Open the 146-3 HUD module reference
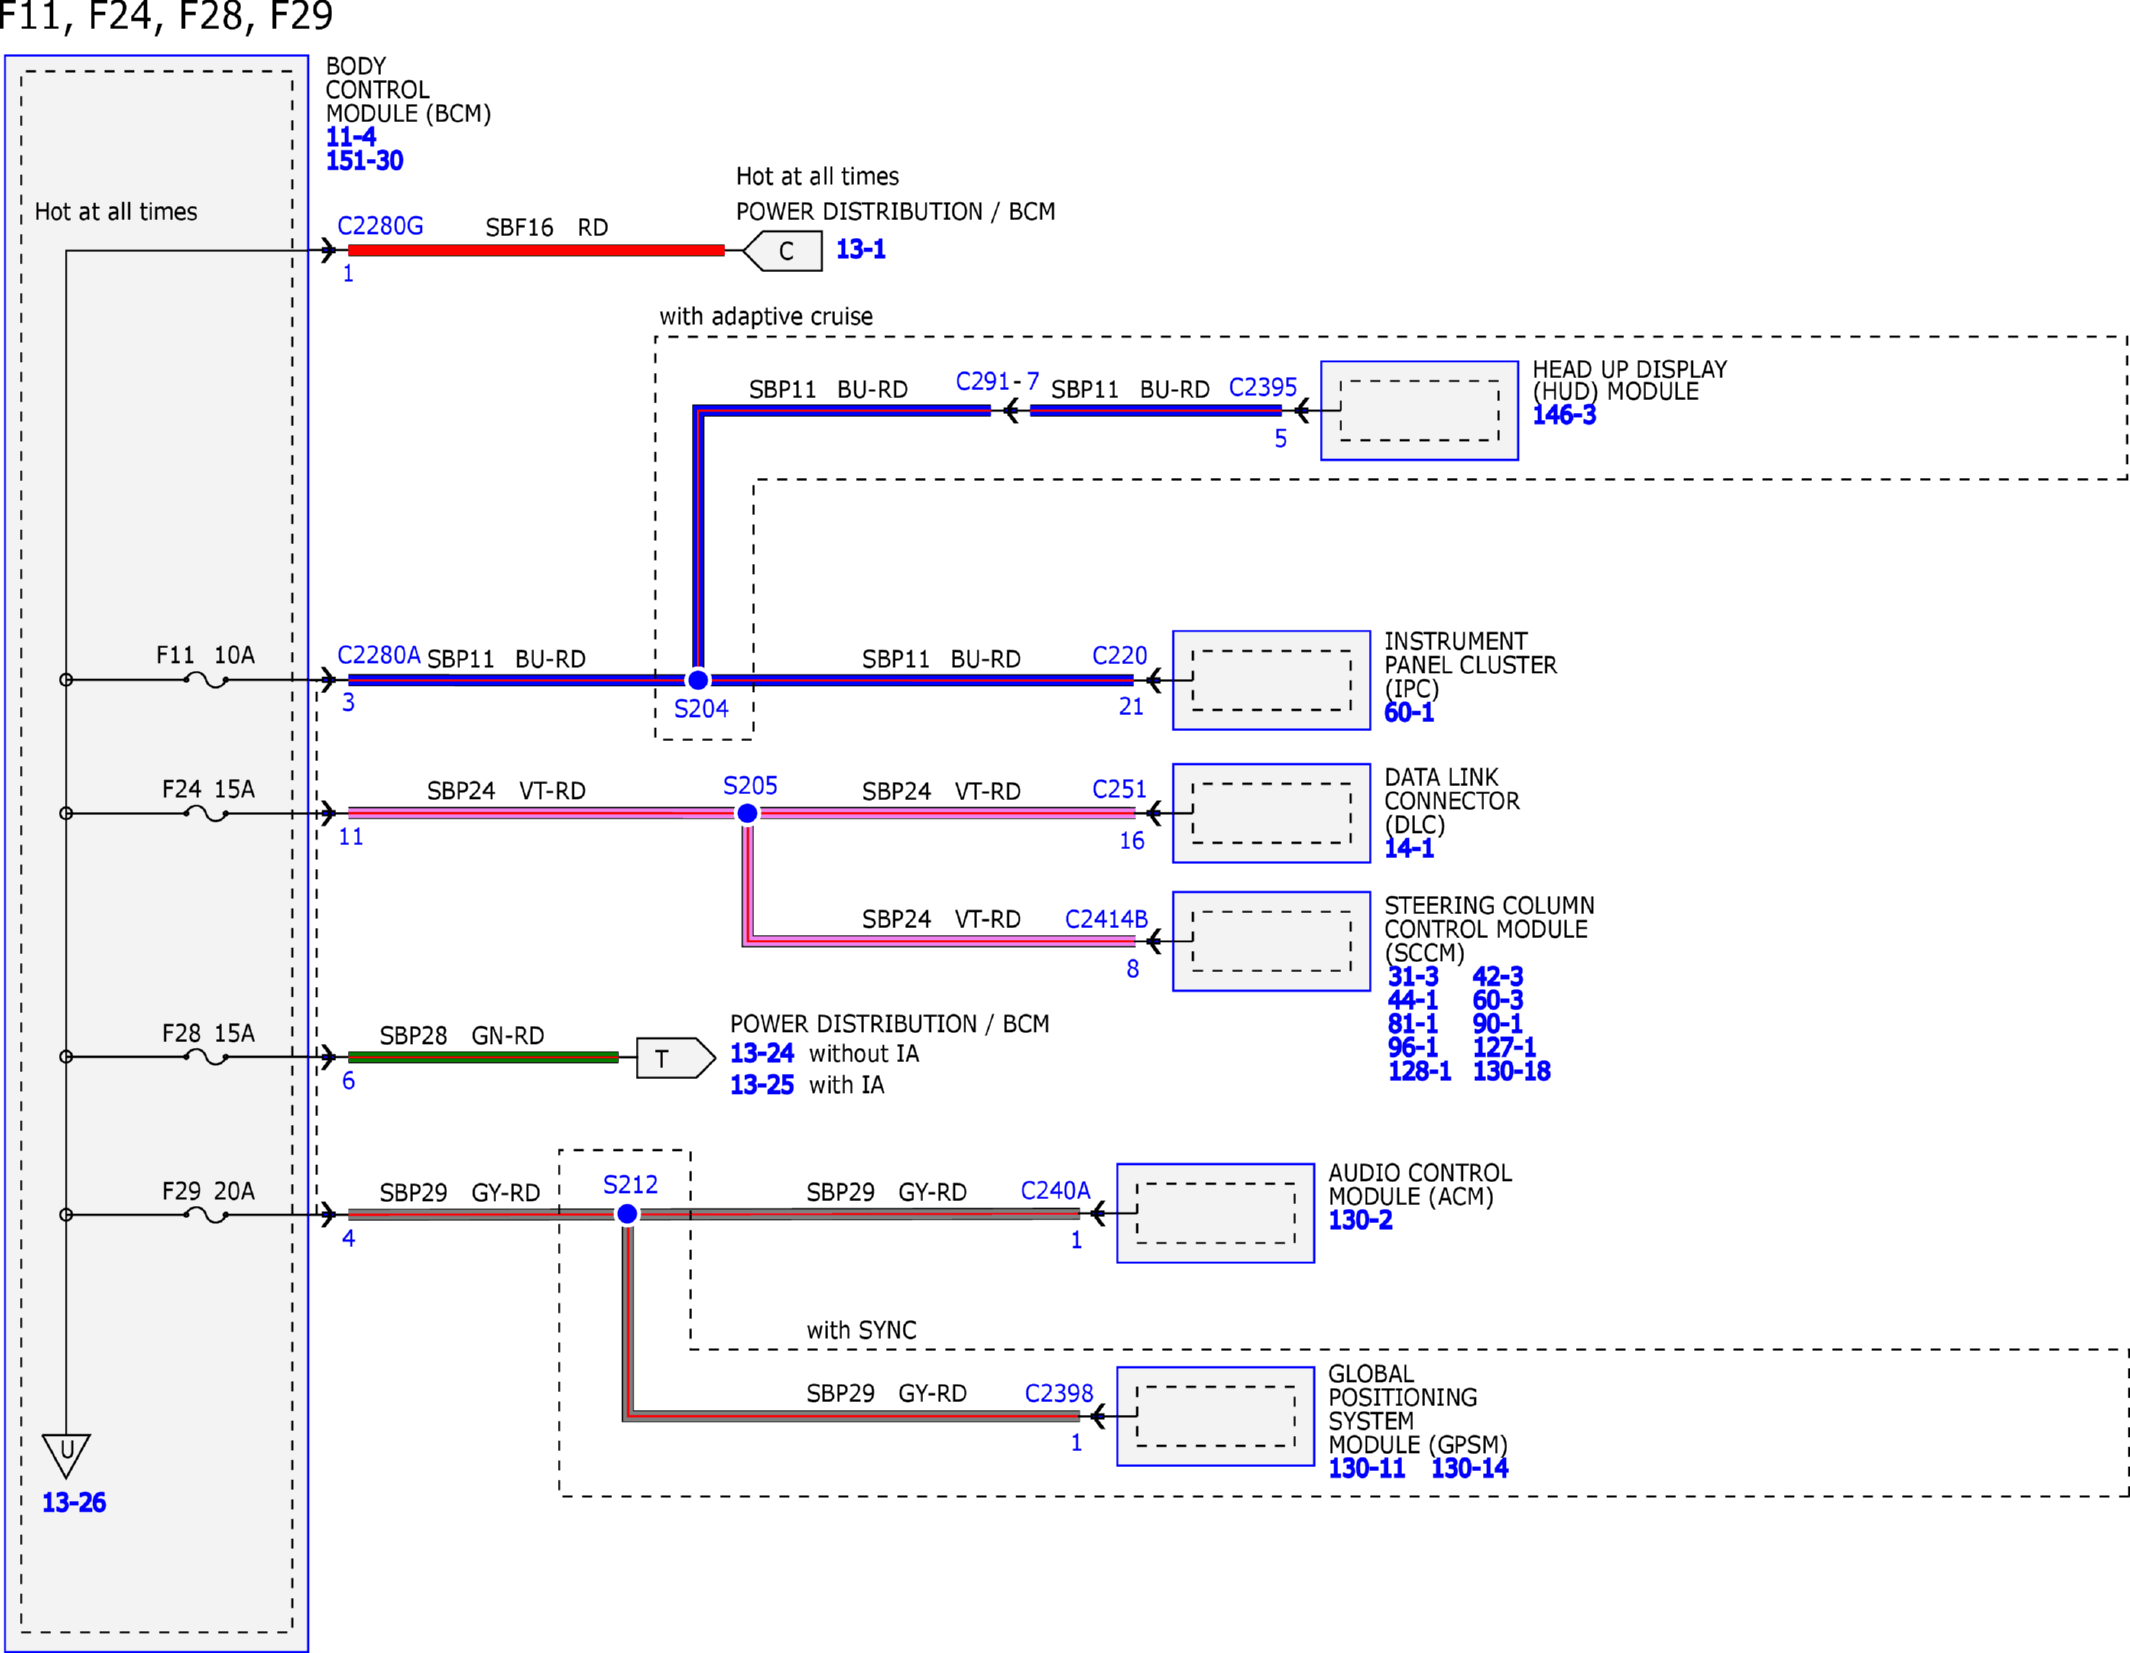 (x=1564, y=415)
